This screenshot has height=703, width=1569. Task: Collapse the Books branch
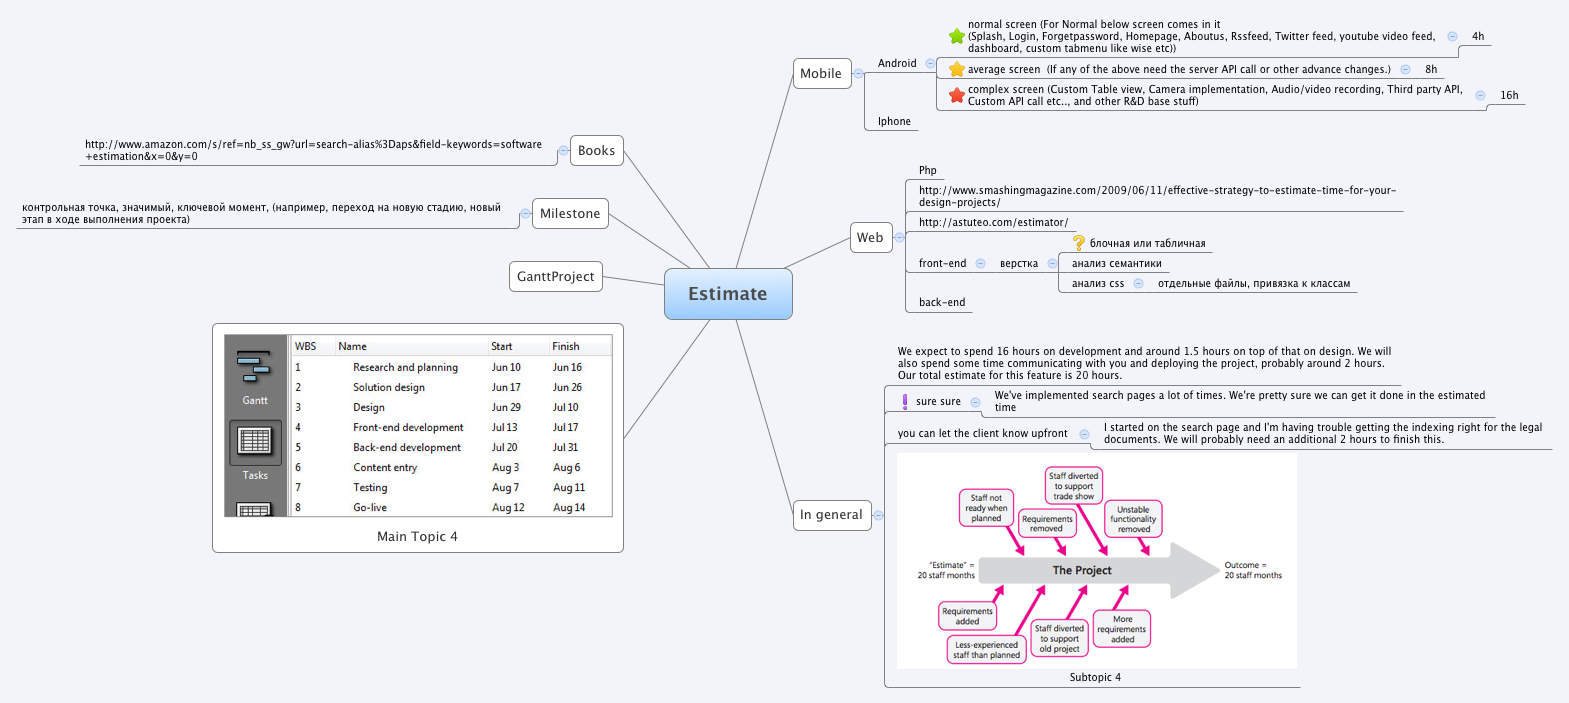(563, 151)
